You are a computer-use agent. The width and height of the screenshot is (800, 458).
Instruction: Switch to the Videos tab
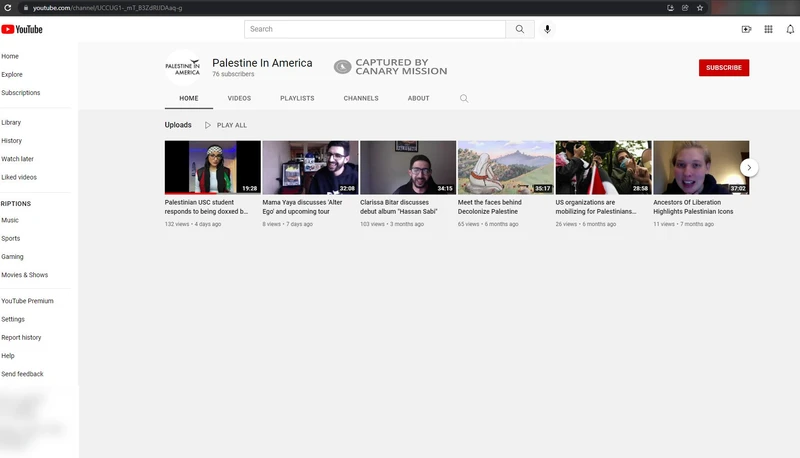(x=239, y=98)
